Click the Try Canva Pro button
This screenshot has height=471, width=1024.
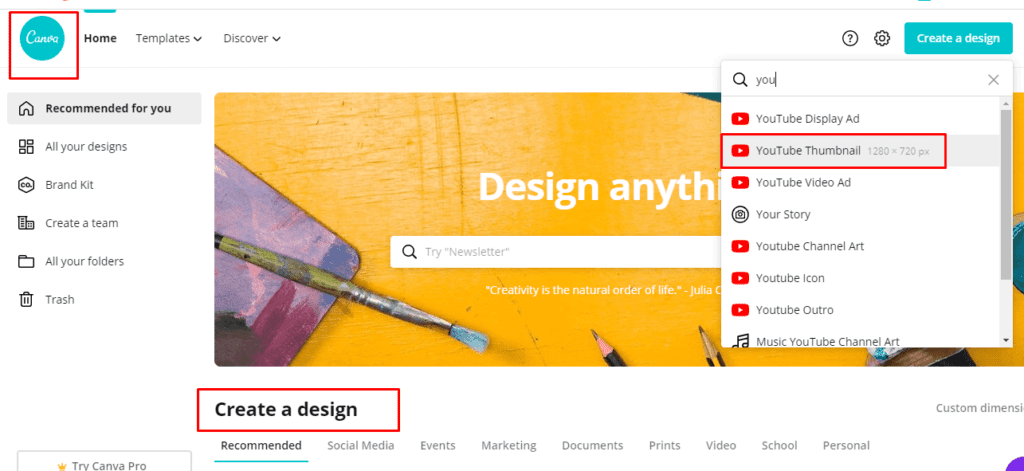(x=104, y=465)
